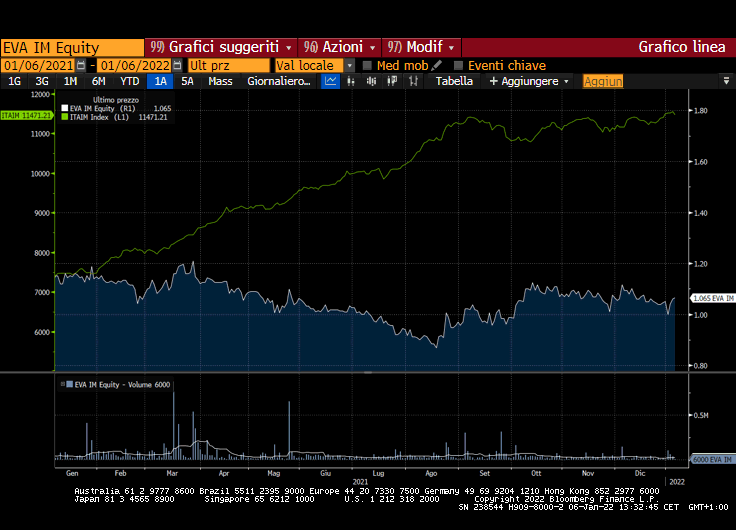Click the Aggiungere add button
Viewport: 736px width, 530px height.
[529, 81]
